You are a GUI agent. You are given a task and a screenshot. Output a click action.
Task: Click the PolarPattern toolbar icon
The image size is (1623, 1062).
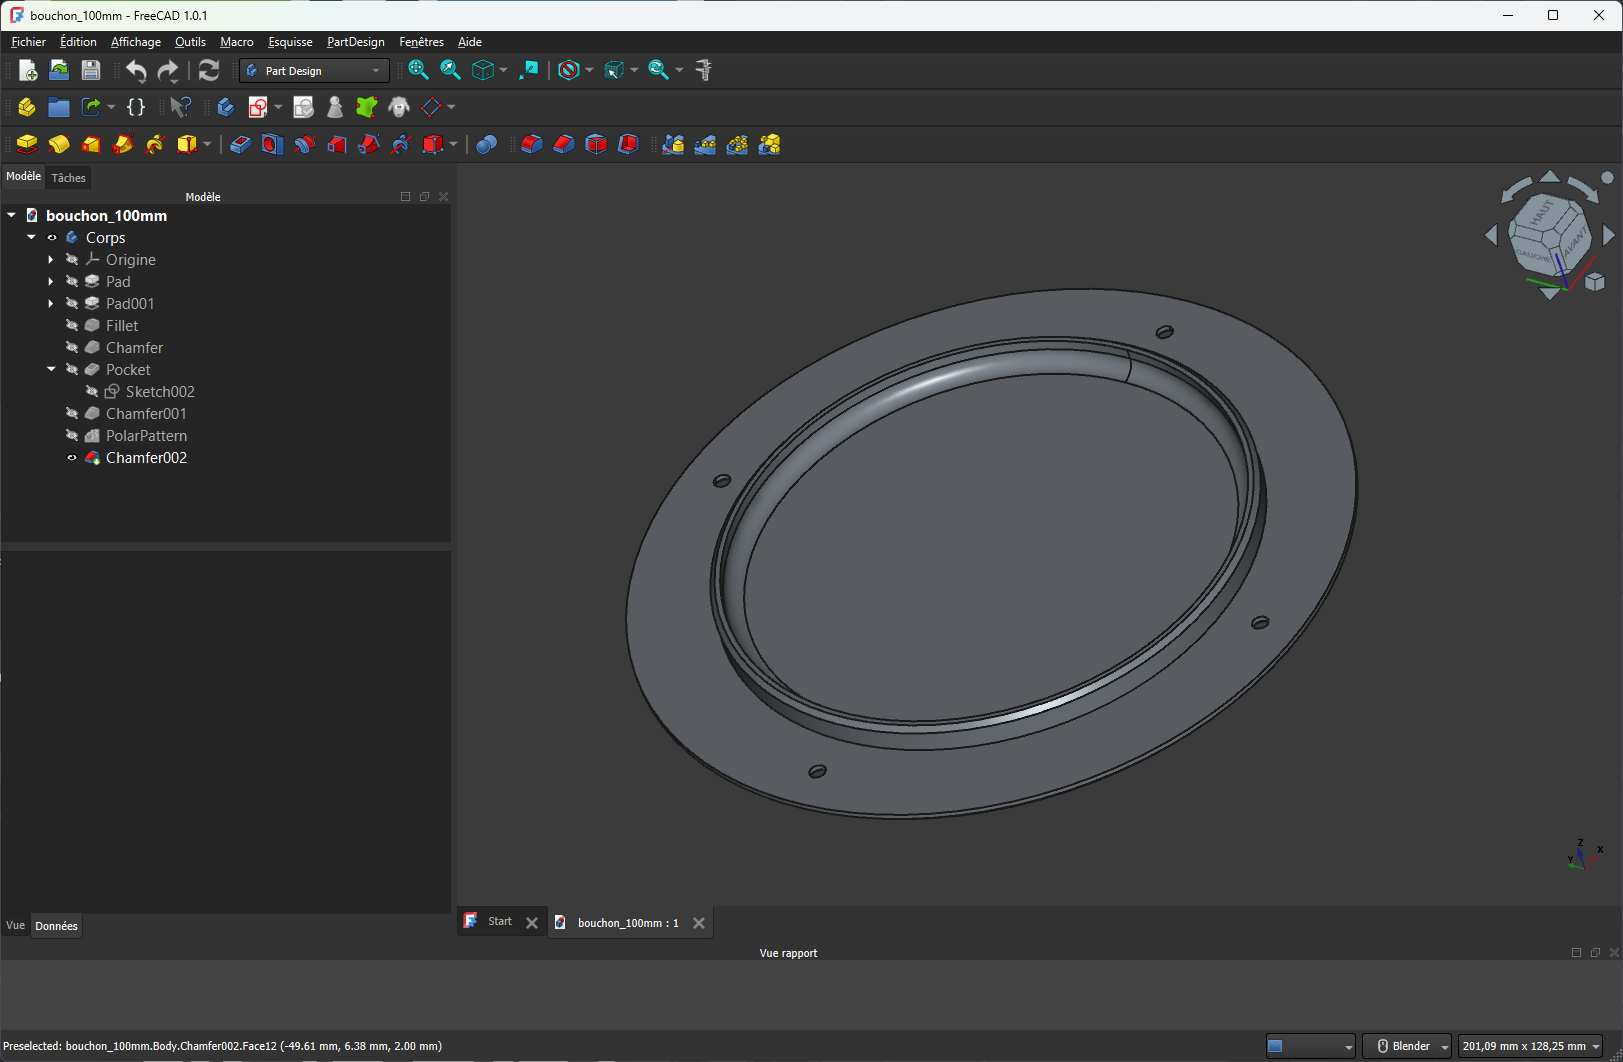coord(737,145)
